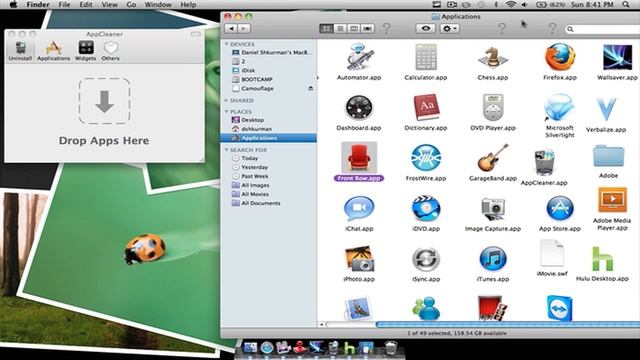Open AppCleaner Applications tab
Screen dimensions: 640x360
53,51
